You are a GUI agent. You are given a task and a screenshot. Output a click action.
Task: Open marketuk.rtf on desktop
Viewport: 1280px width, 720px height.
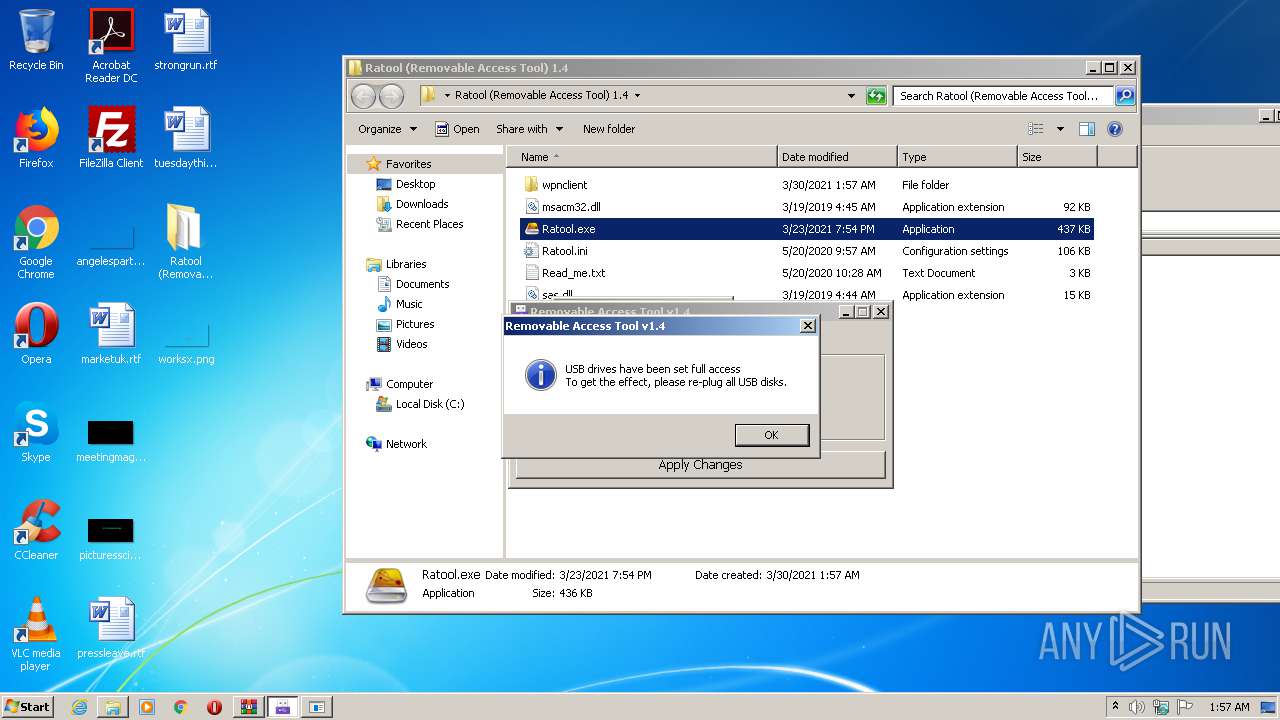(111, 334)
